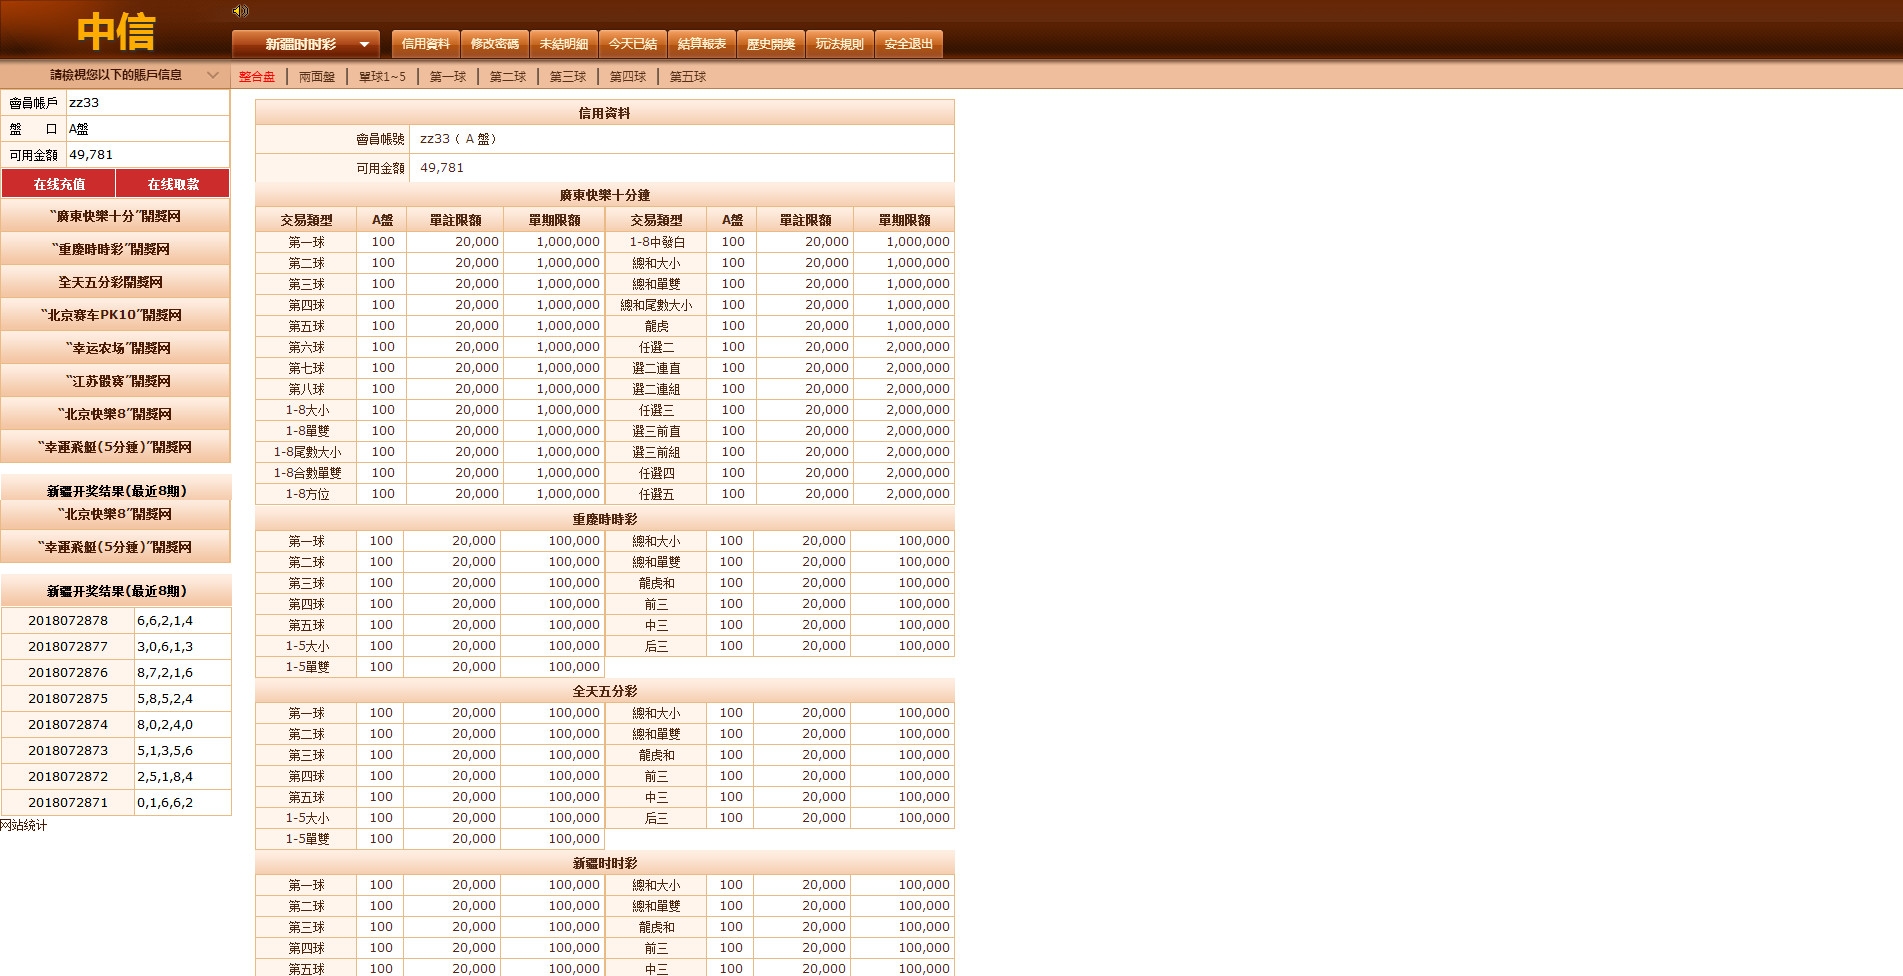Click the 在线取款 withdraw button
Image resolution: width=1903 pixels, height=976 pixels.
pyautogui.click(x=173, y=184)
